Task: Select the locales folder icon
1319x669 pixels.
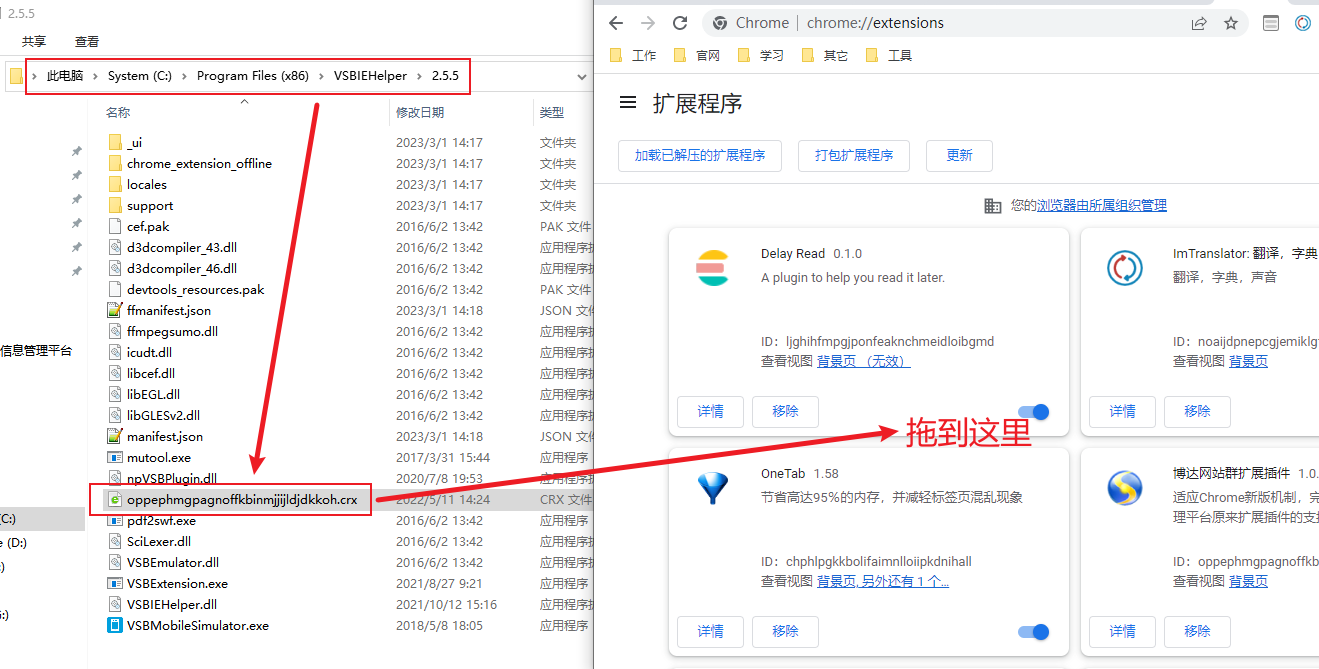Action: 115,185
